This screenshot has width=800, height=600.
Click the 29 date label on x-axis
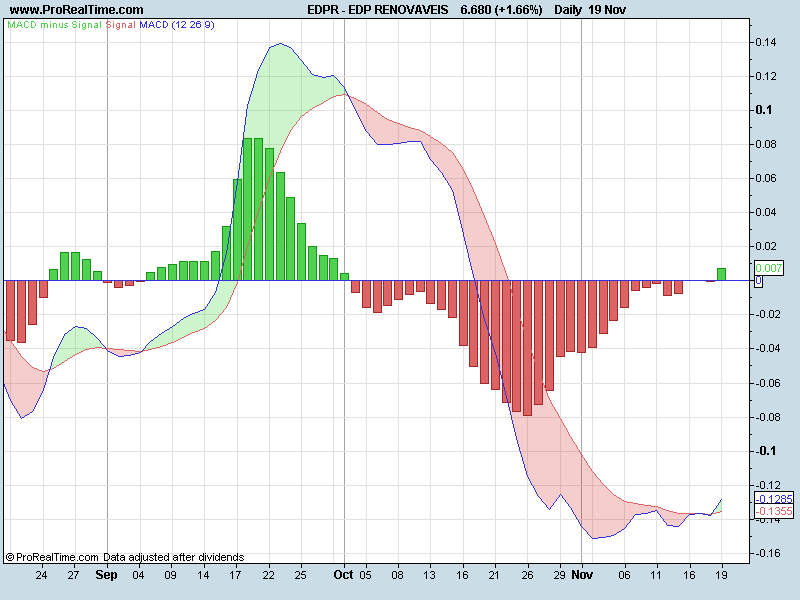coord(560,575)
